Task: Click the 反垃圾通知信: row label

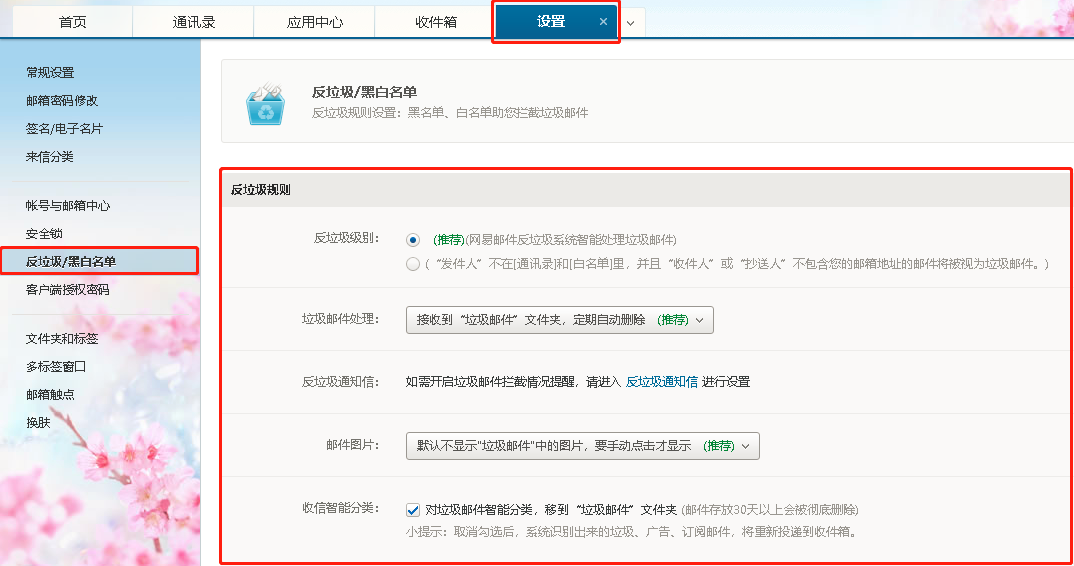Action: pos(340,382)
